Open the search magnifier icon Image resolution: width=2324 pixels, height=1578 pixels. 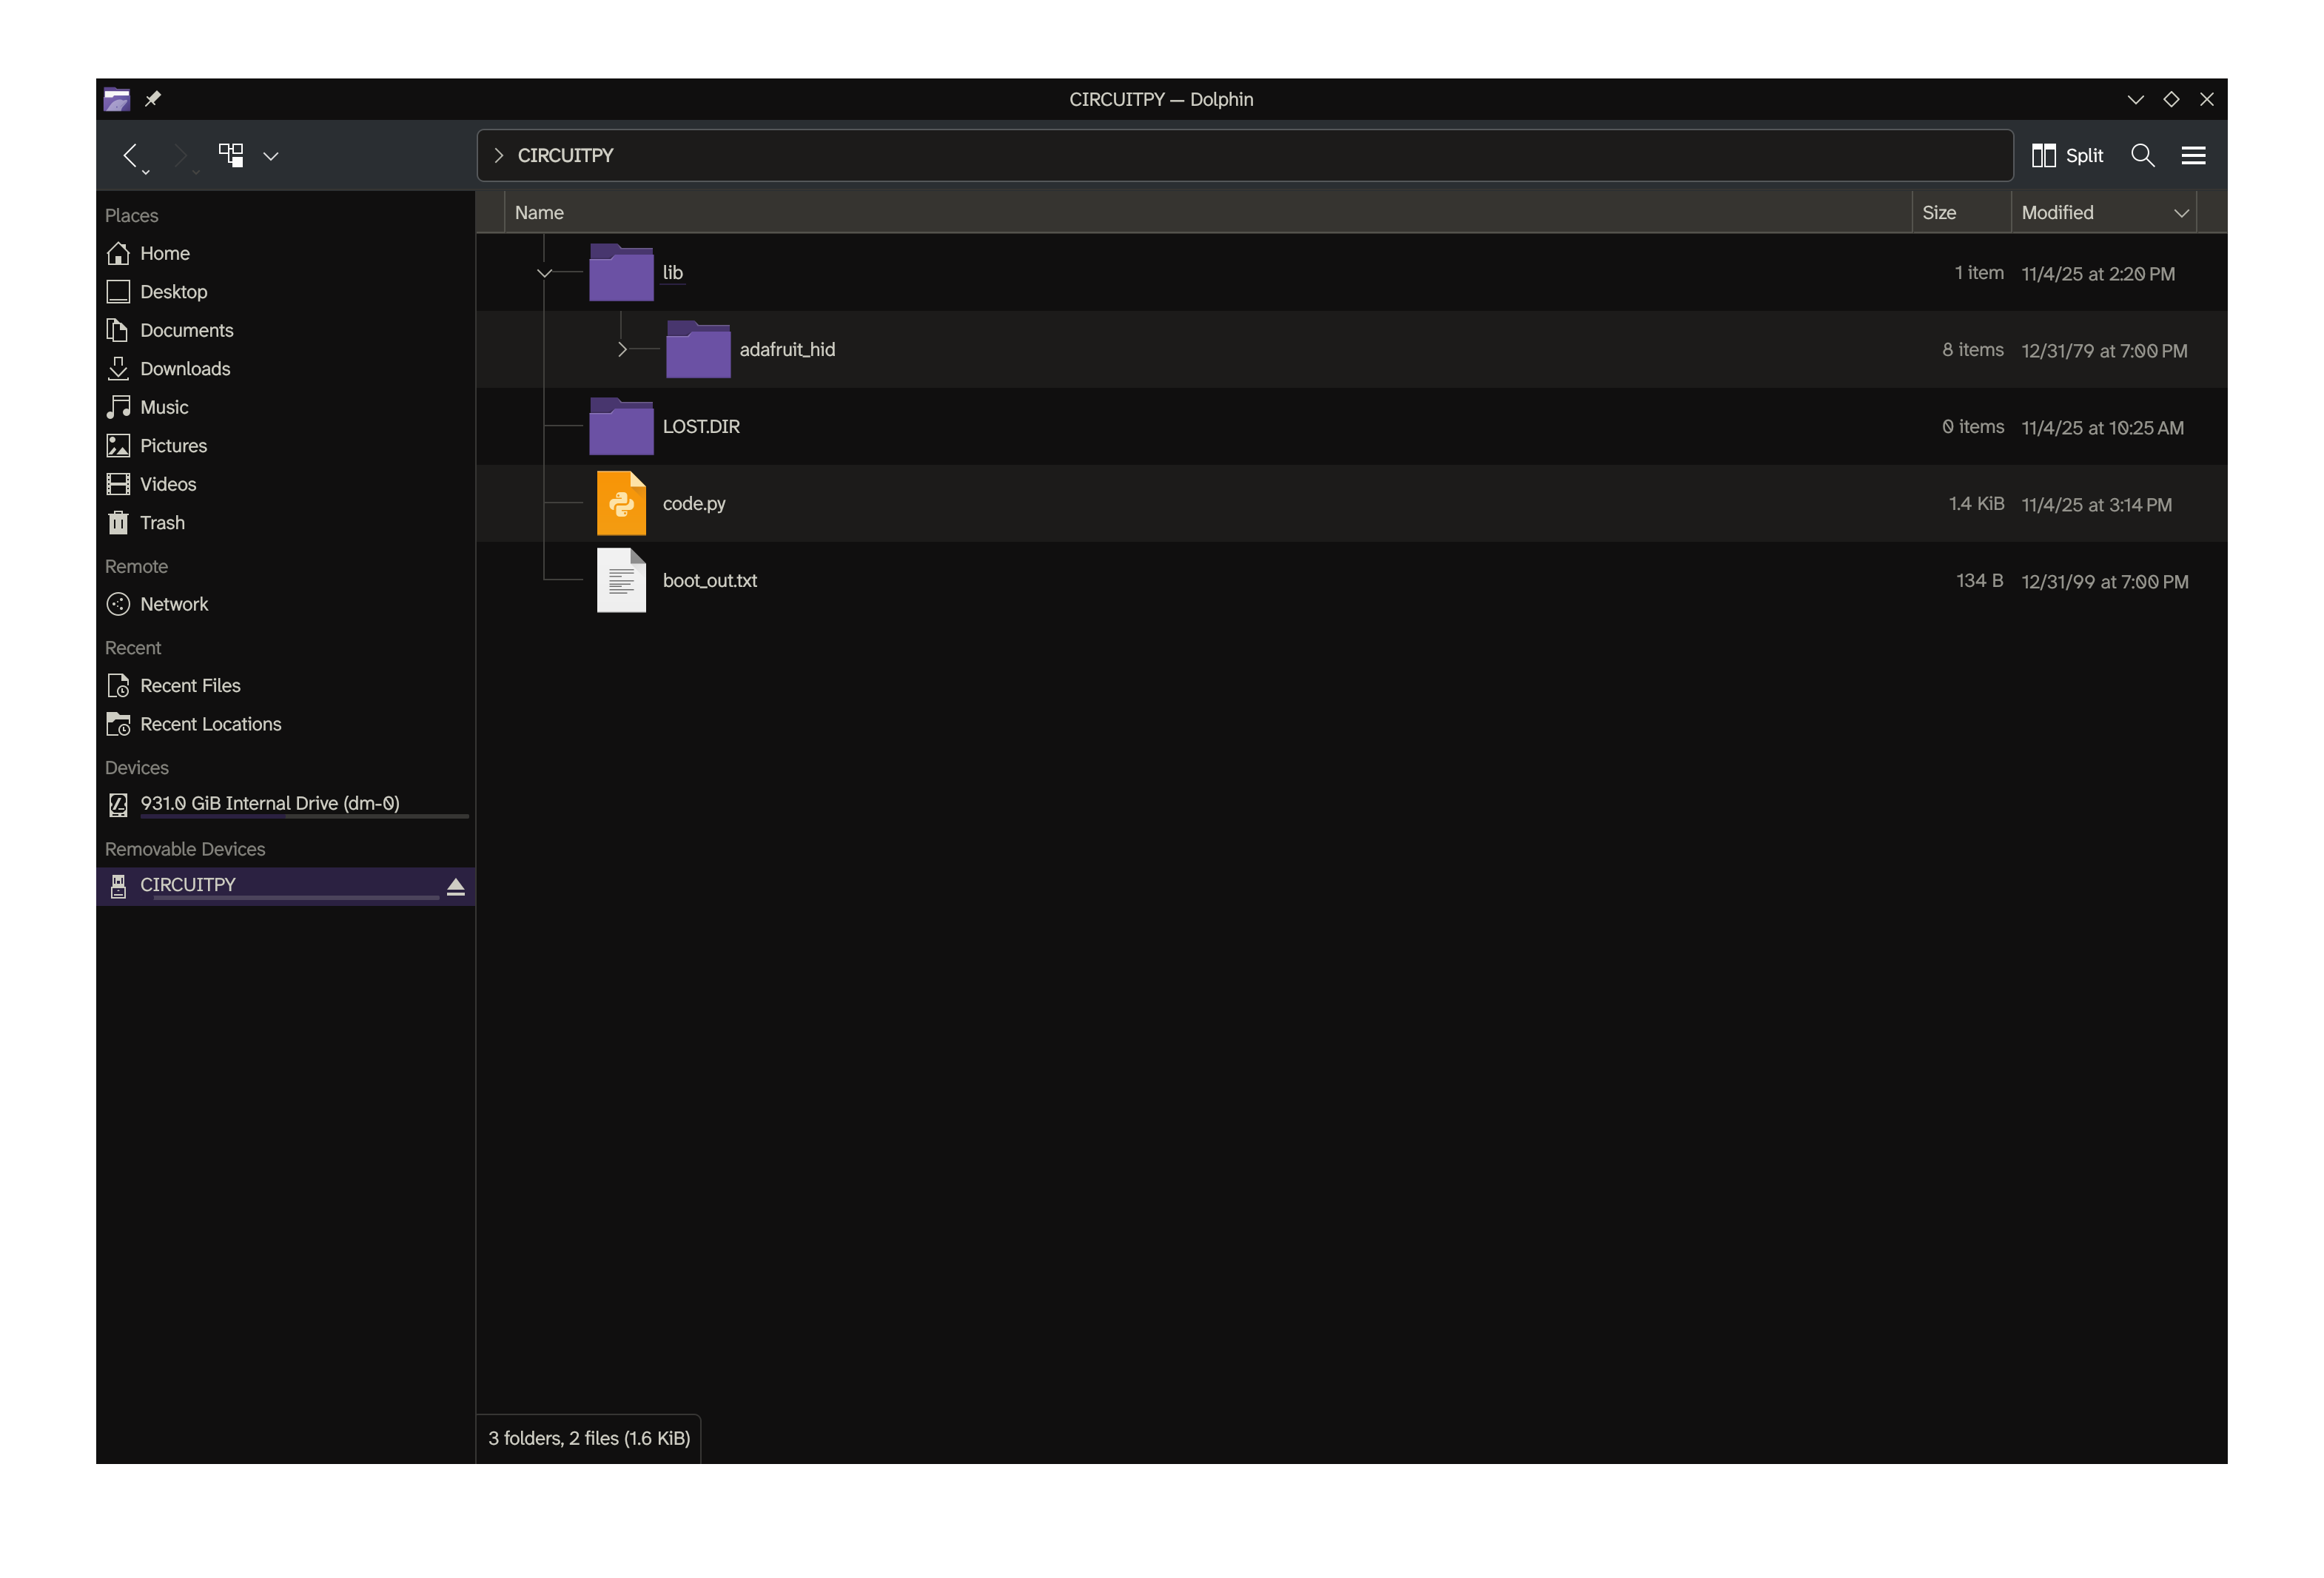(x=2142, y=155)
